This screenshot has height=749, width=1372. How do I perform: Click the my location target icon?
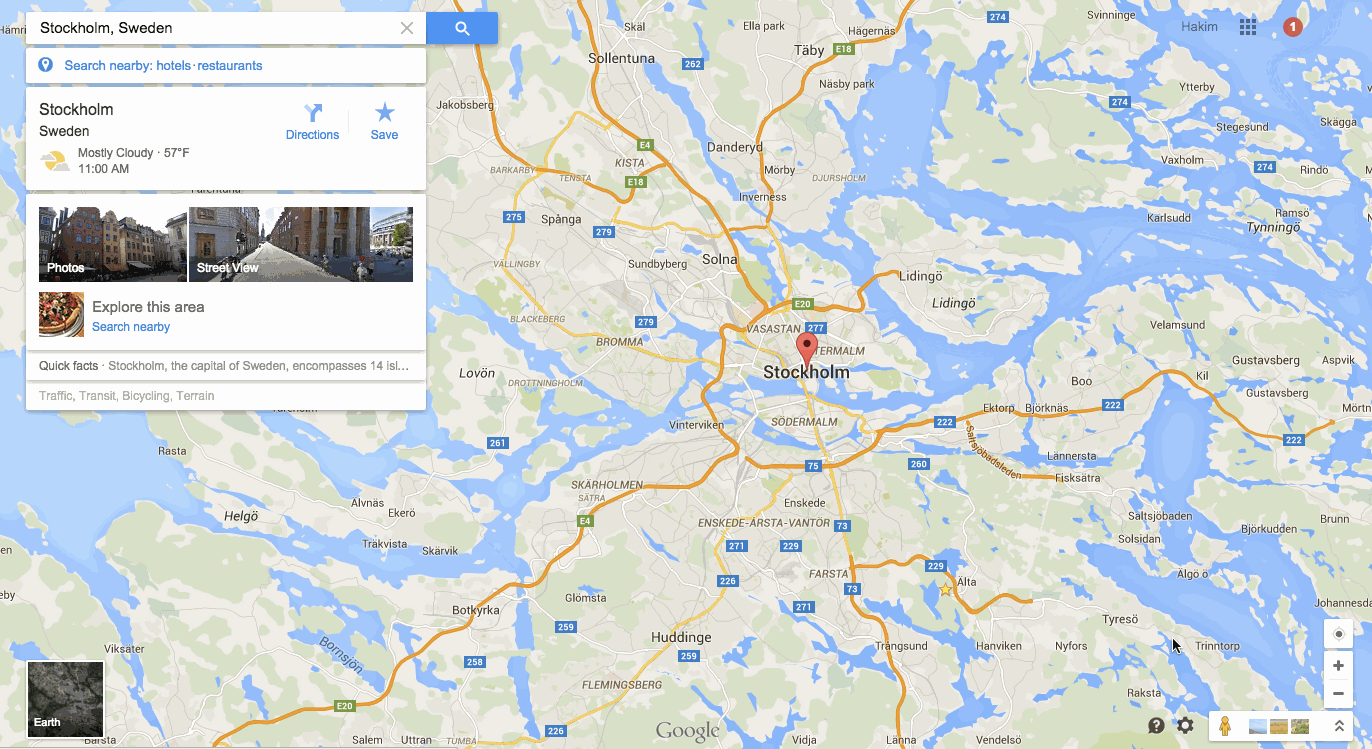pyautogui.click(x=1338, y=634)
